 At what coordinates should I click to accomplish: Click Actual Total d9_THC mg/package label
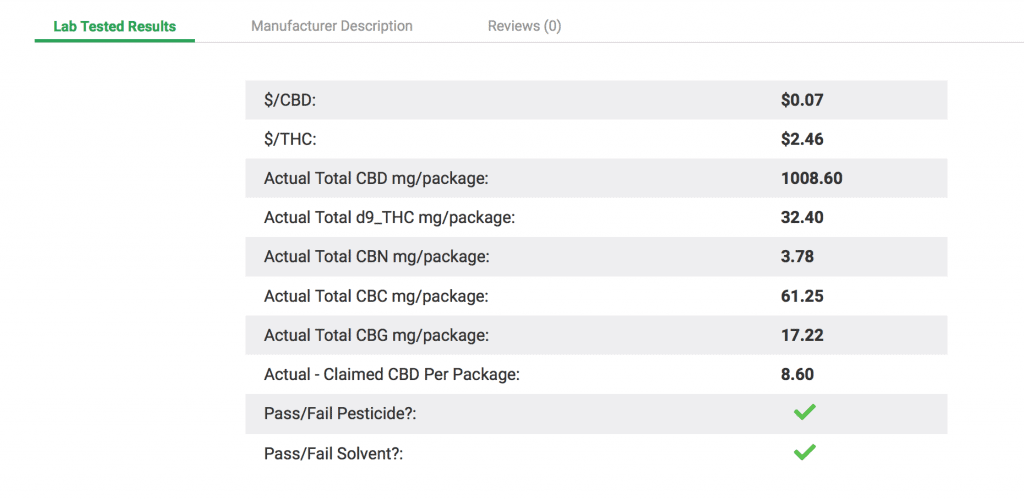[390, 218]
